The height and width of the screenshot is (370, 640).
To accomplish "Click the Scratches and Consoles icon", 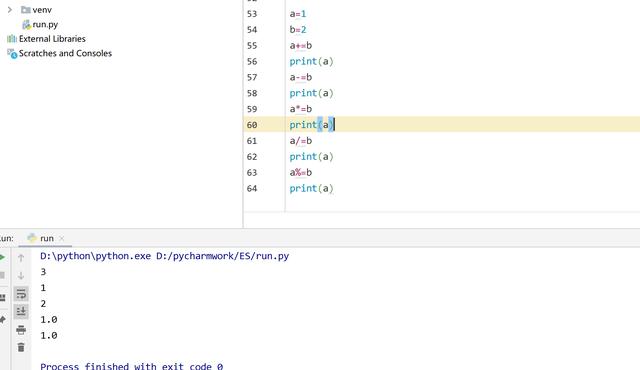I will point(12,53).
